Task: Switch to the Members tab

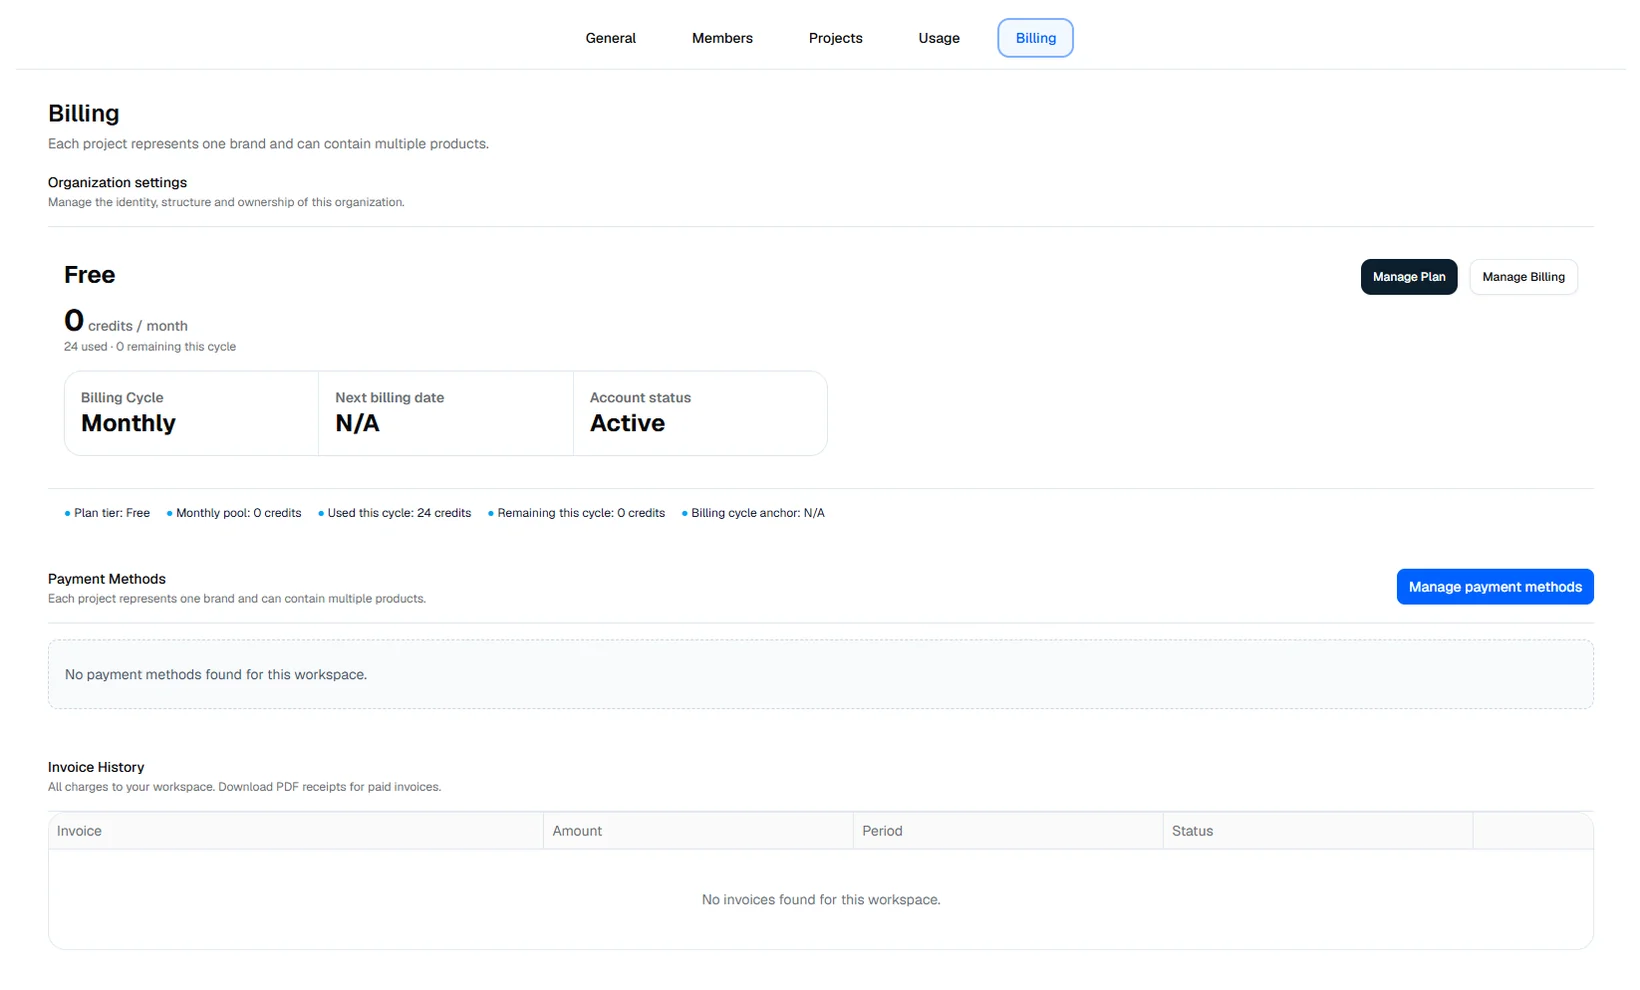Action: point(722,38)
